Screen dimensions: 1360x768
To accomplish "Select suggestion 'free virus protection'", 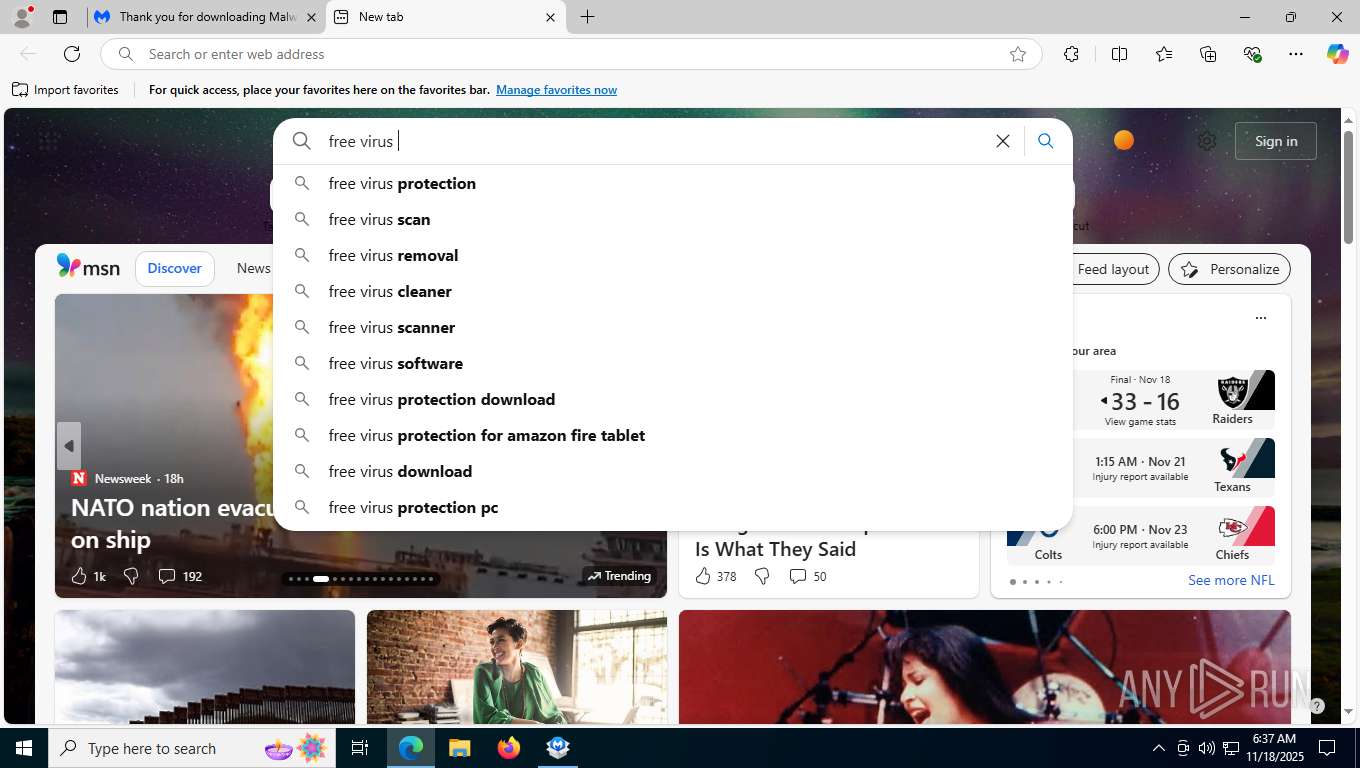I will pyautogui.click(x=673, y=183).
